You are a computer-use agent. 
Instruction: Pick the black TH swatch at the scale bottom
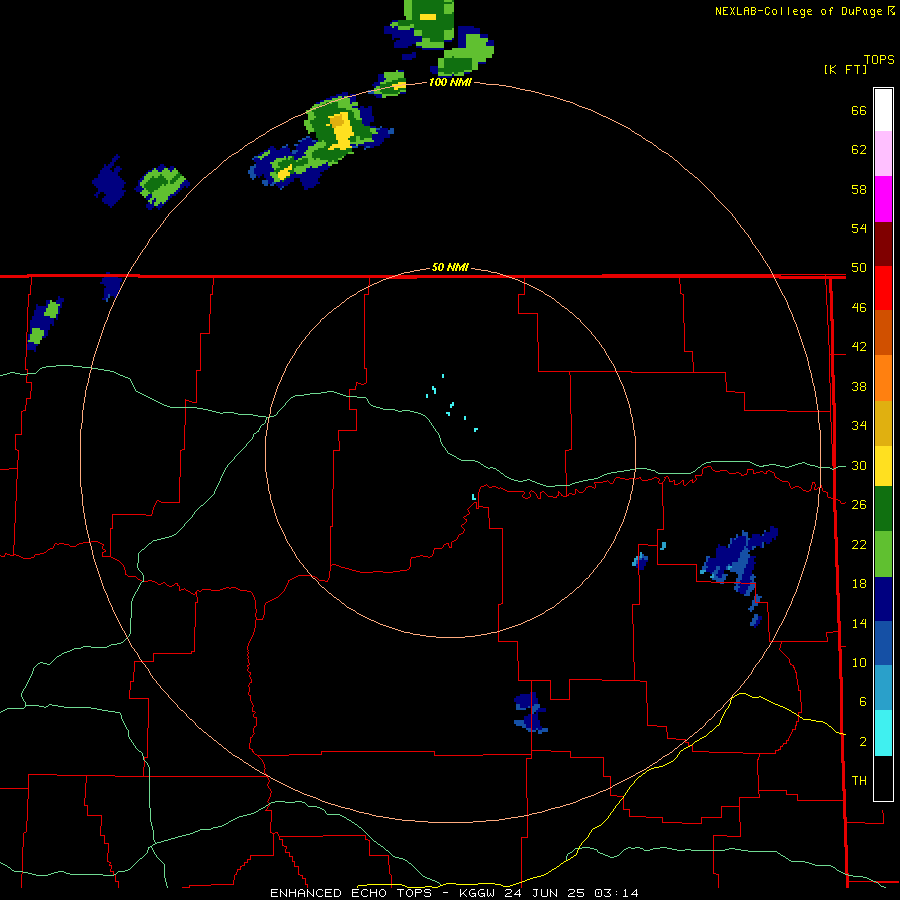tap(883, 778)
